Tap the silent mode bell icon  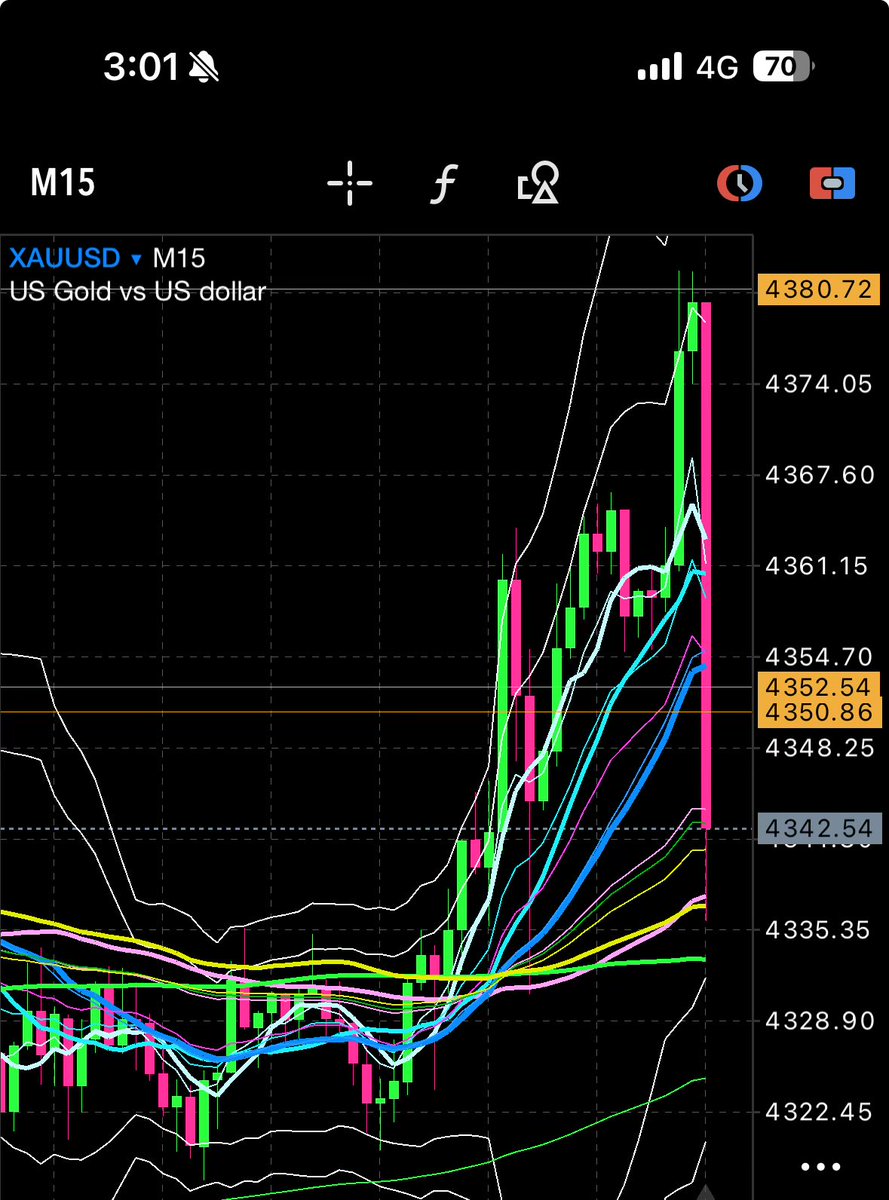click(203, 68)
